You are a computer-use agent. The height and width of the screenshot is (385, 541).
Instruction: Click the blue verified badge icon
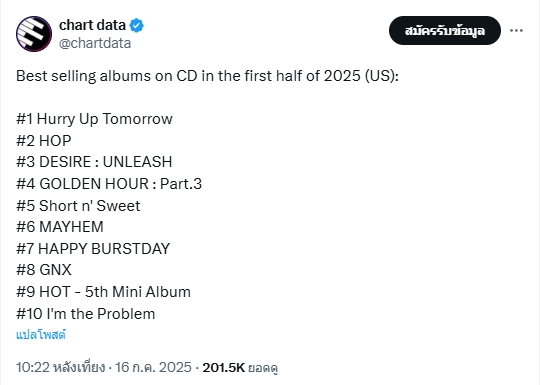tap(137, 26)
